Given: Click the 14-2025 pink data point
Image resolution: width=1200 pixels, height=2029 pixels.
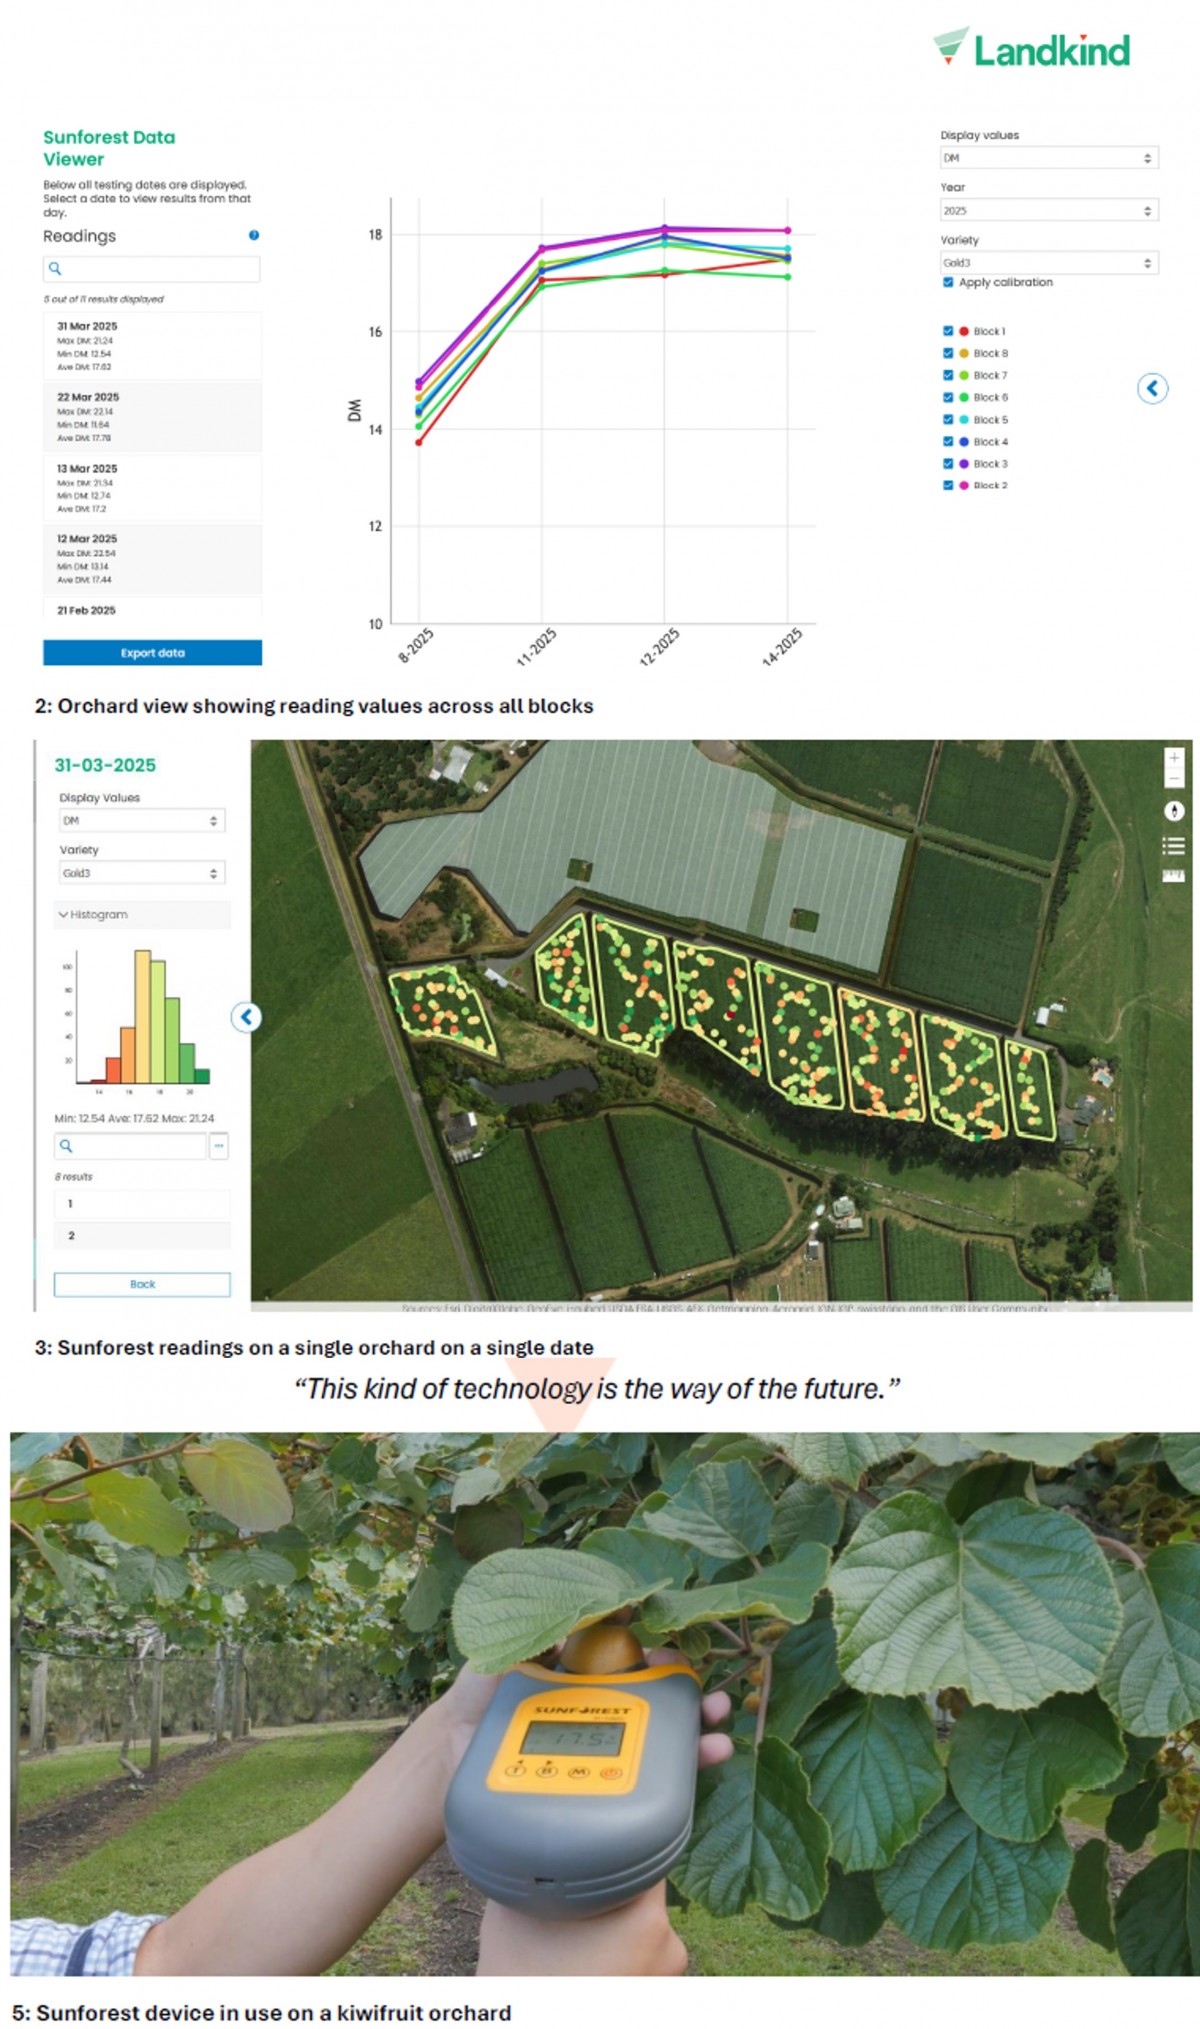Looking at the screenshot, I should 788,230.
